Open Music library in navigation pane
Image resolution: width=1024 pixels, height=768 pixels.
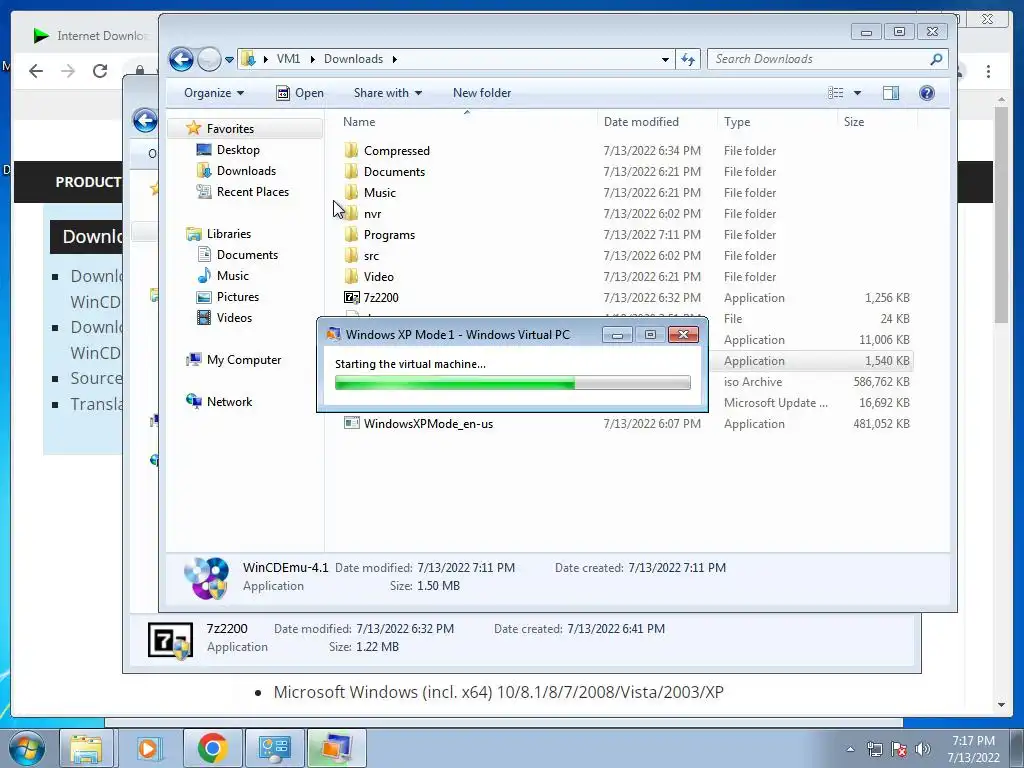[x=232, y=276]
